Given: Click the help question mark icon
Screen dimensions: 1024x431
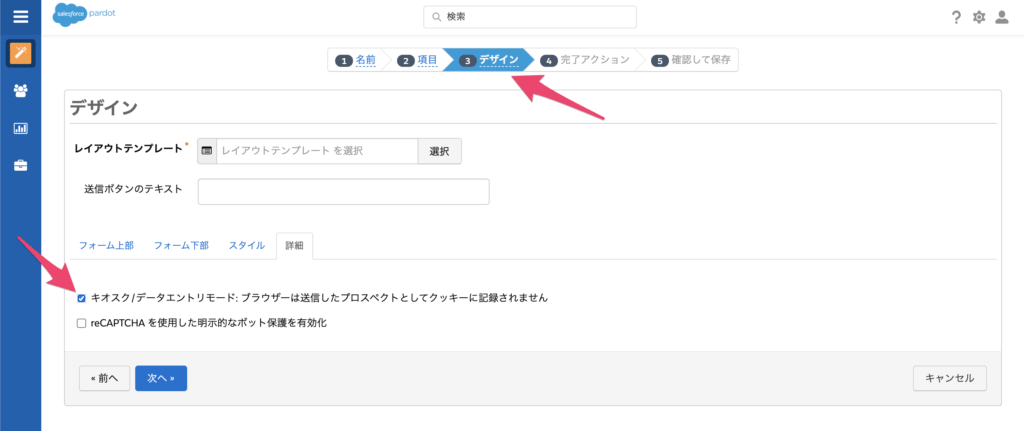Looking at the screenshot, I should pos(956,18).
